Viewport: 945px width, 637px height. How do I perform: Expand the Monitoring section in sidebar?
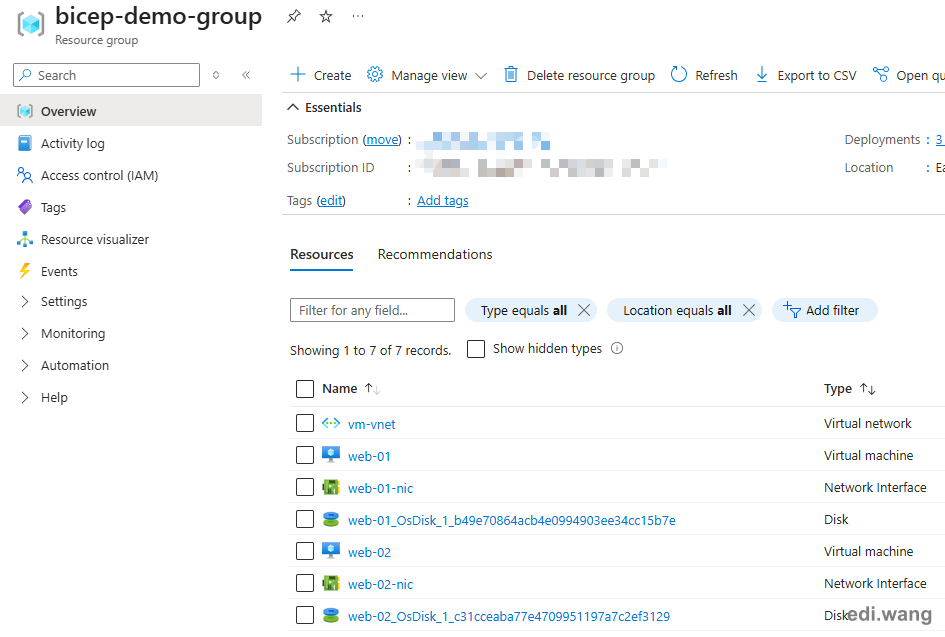(x=25, y=333)
